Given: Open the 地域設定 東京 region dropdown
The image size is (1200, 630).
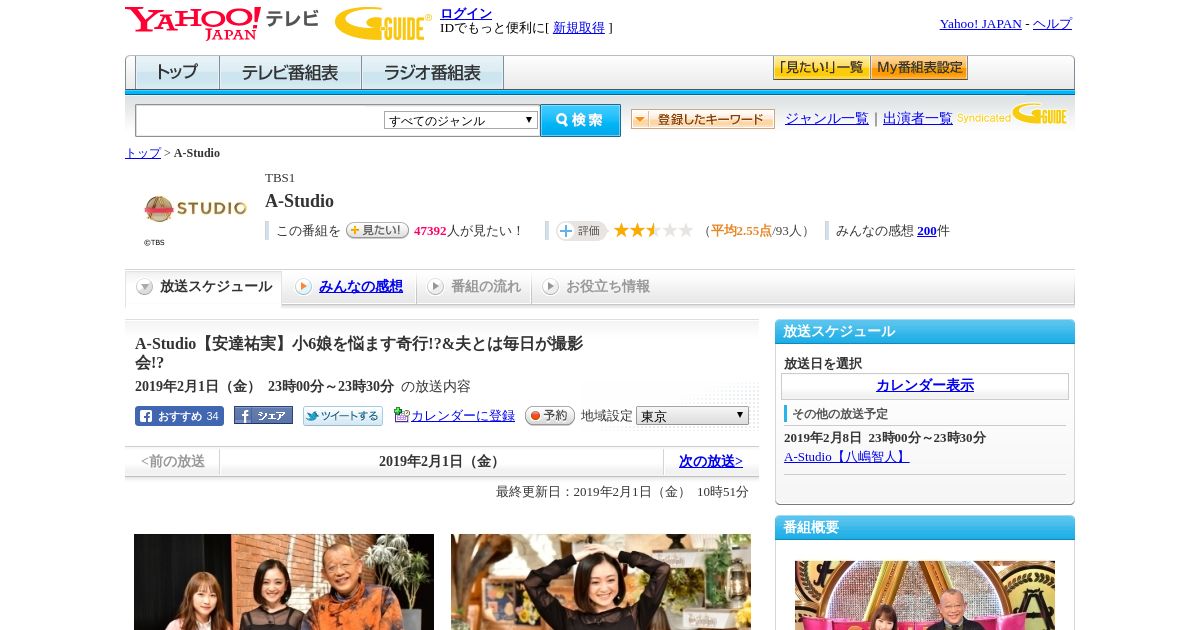Looking at the screenshot, I should pyautogui.click(x=692, y=415).
